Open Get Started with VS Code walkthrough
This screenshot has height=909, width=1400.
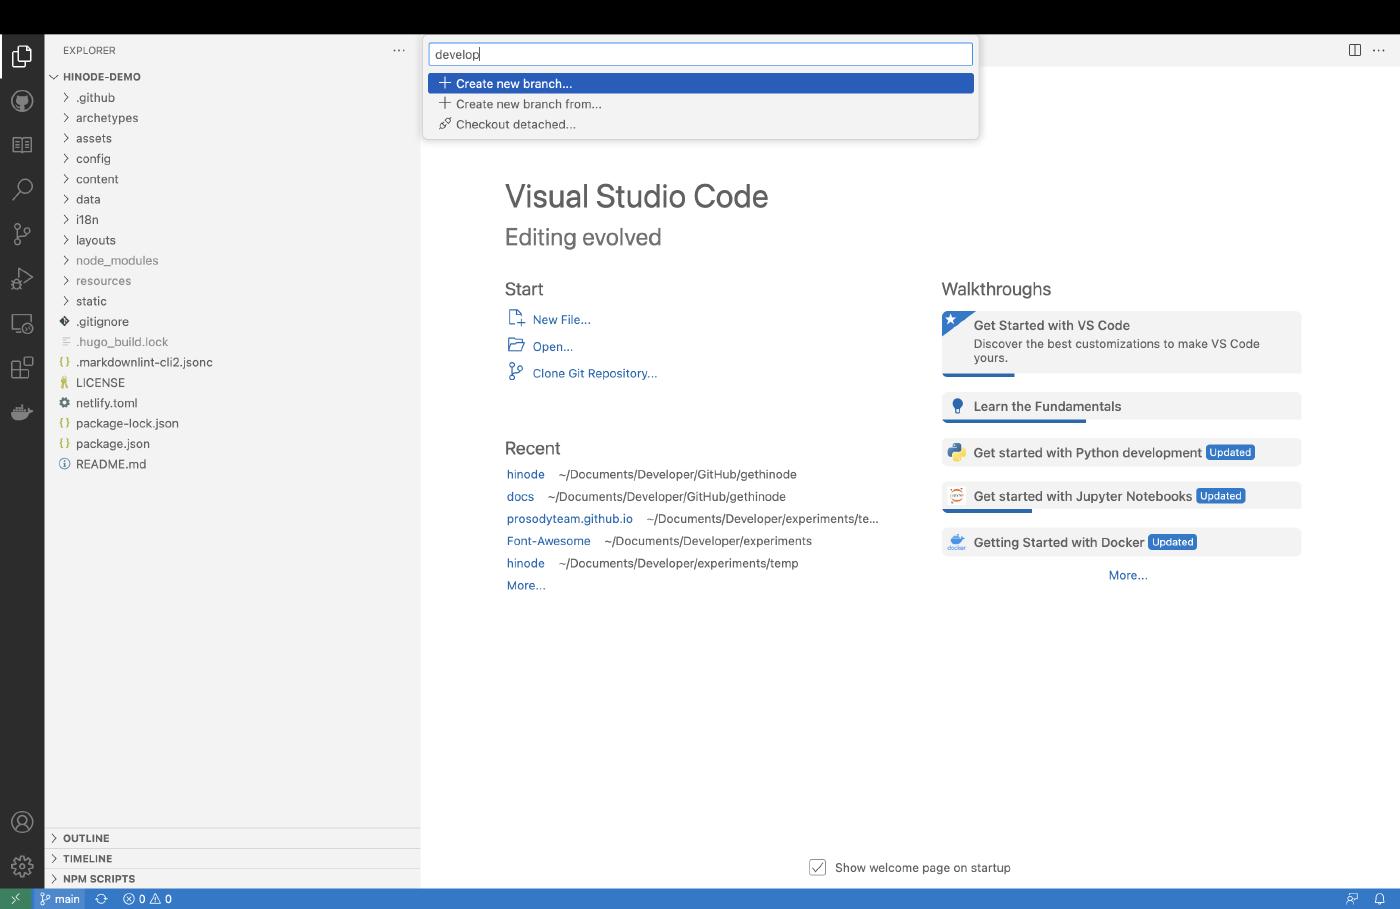pyautogui.click(x=1121, y=343)
